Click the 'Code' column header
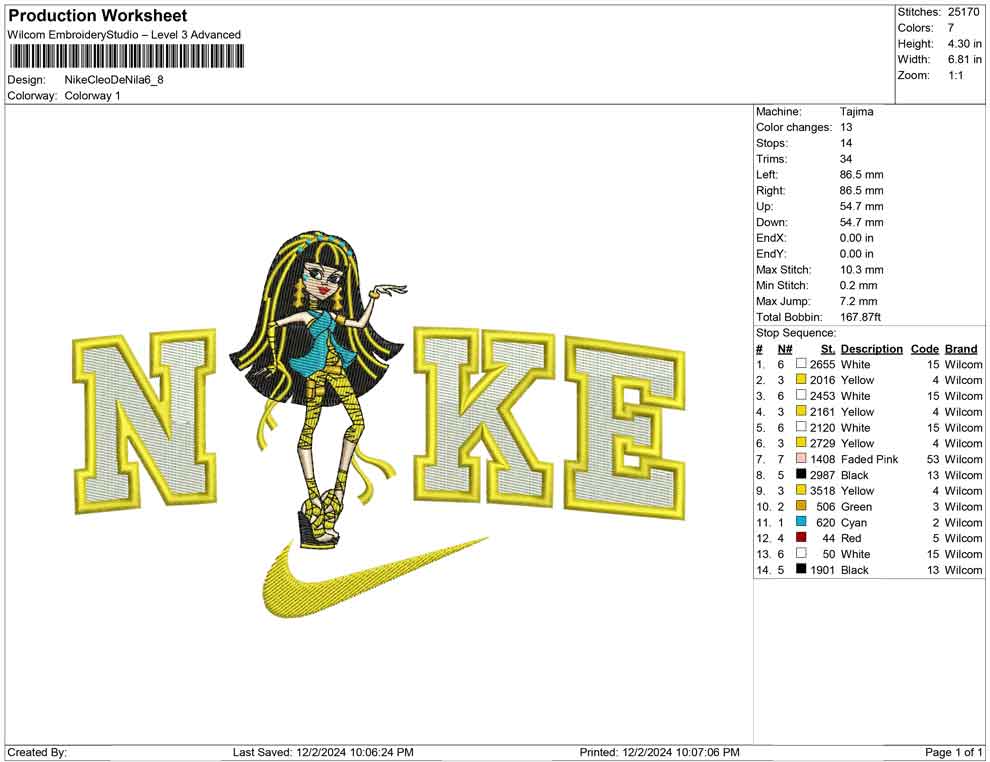This screenshot has width=990, height=762. point(924,349)
